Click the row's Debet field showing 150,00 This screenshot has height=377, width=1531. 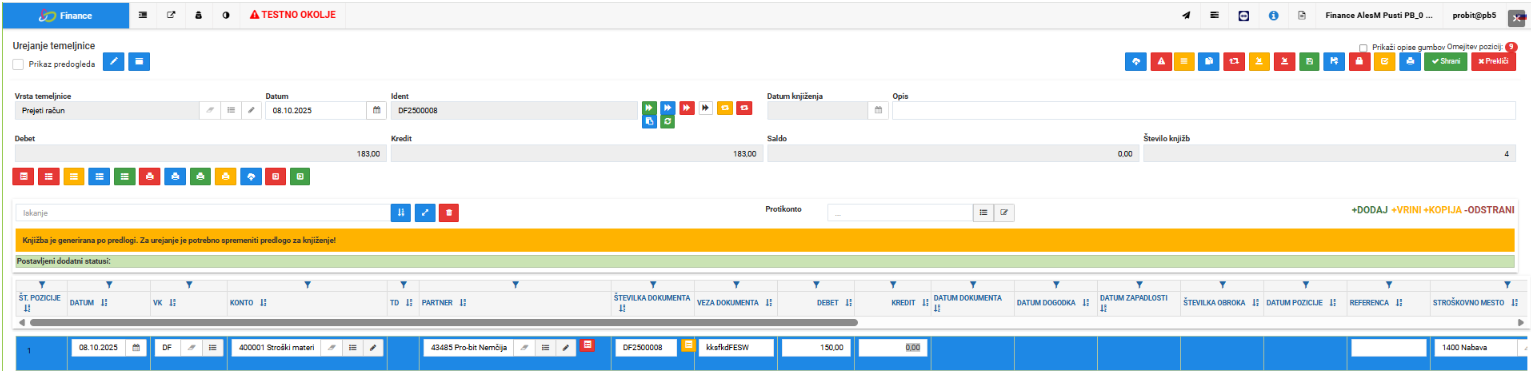coord(816,347)
